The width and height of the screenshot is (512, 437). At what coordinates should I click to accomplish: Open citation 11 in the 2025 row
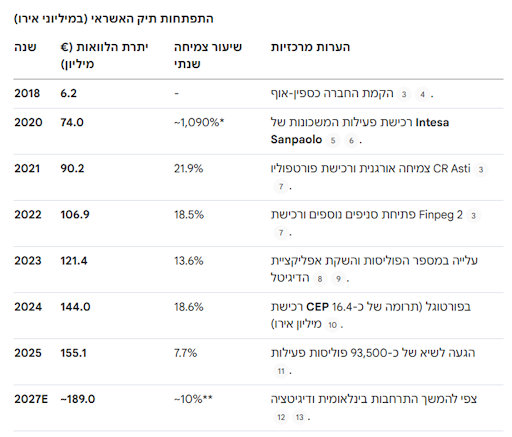[281, 371]
